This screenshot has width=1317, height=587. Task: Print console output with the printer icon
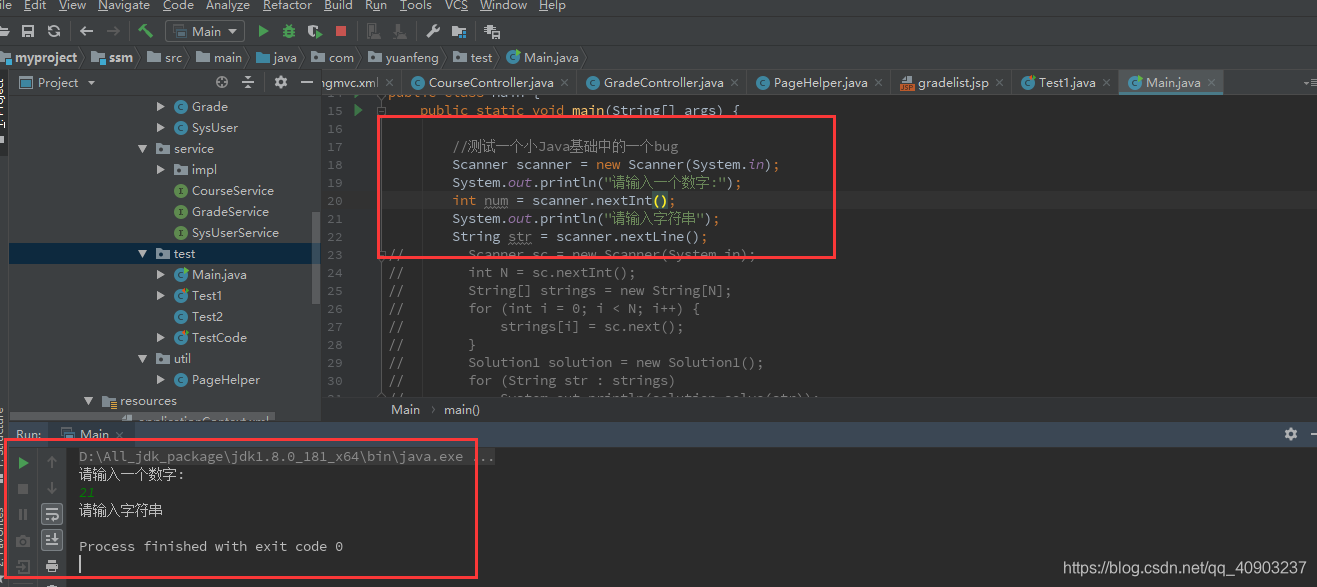click(x=52, y=566)
